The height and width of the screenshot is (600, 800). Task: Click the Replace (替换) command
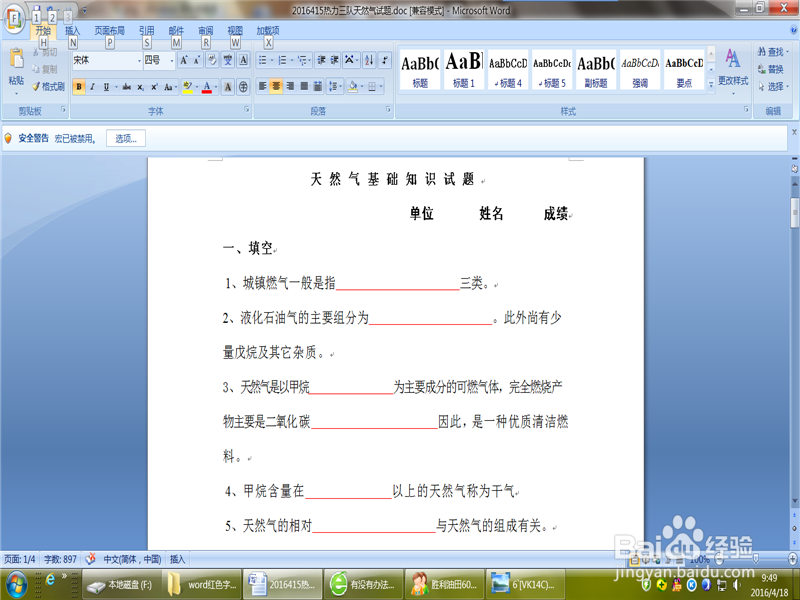(775, 69)
